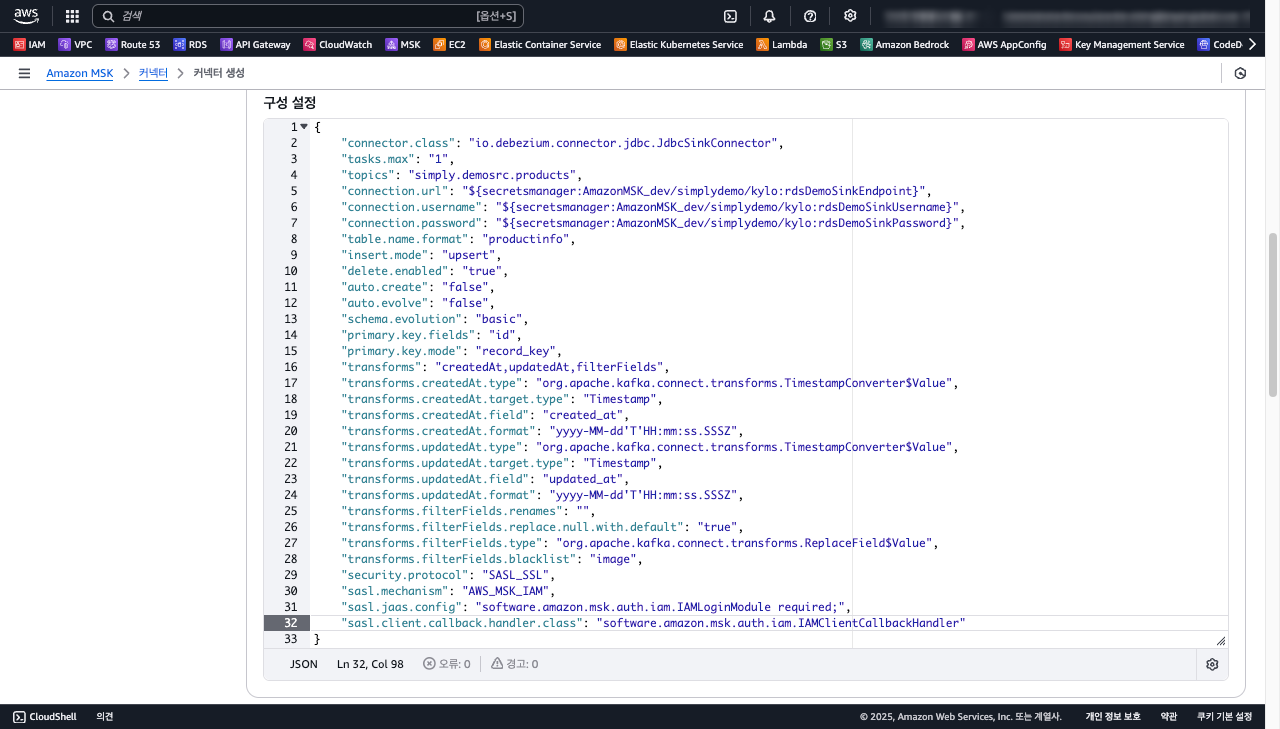Select JSON language label in status bar

tap(304, 664)
